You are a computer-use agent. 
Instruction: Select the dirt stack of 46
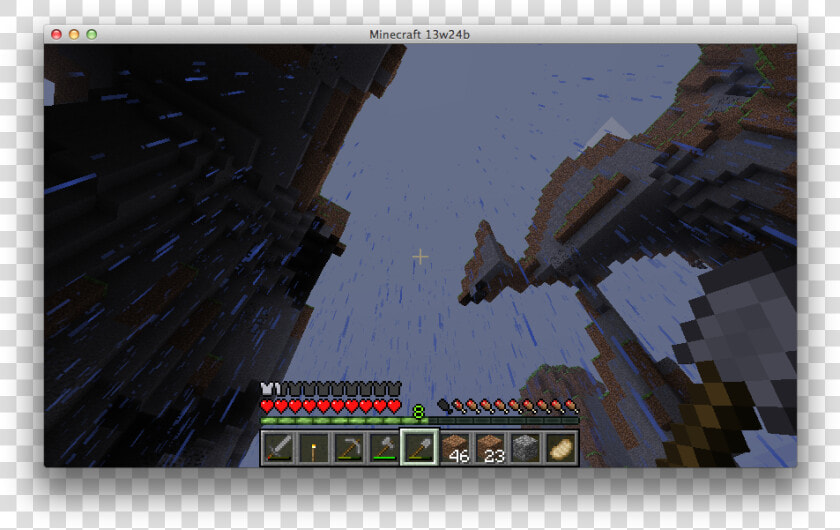click(455, 448)
